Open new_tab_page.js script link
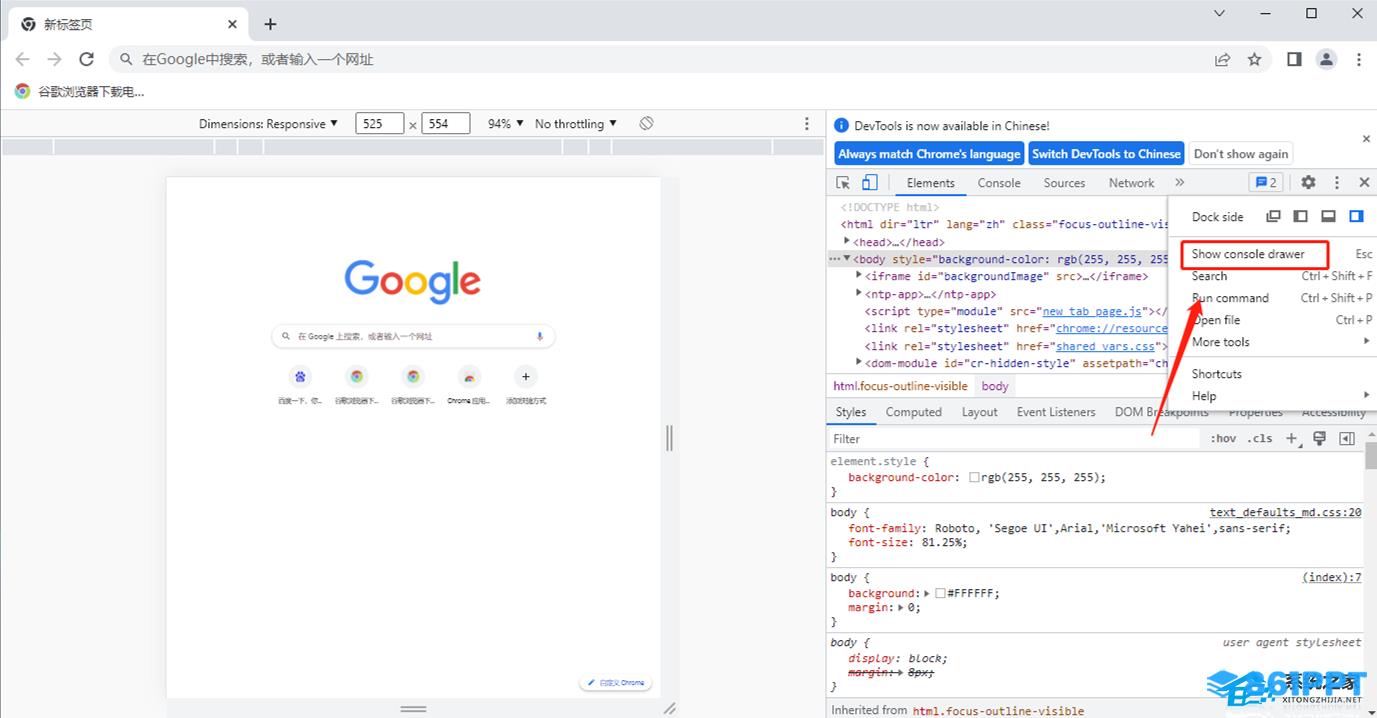This screenshot has width=1377, height=718. click(1091, 311)
